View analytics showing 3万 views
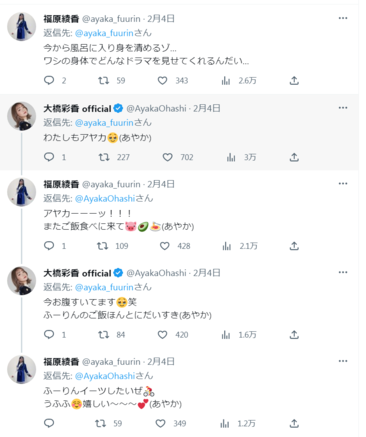366x437 pixels. [x=231, y=157]
